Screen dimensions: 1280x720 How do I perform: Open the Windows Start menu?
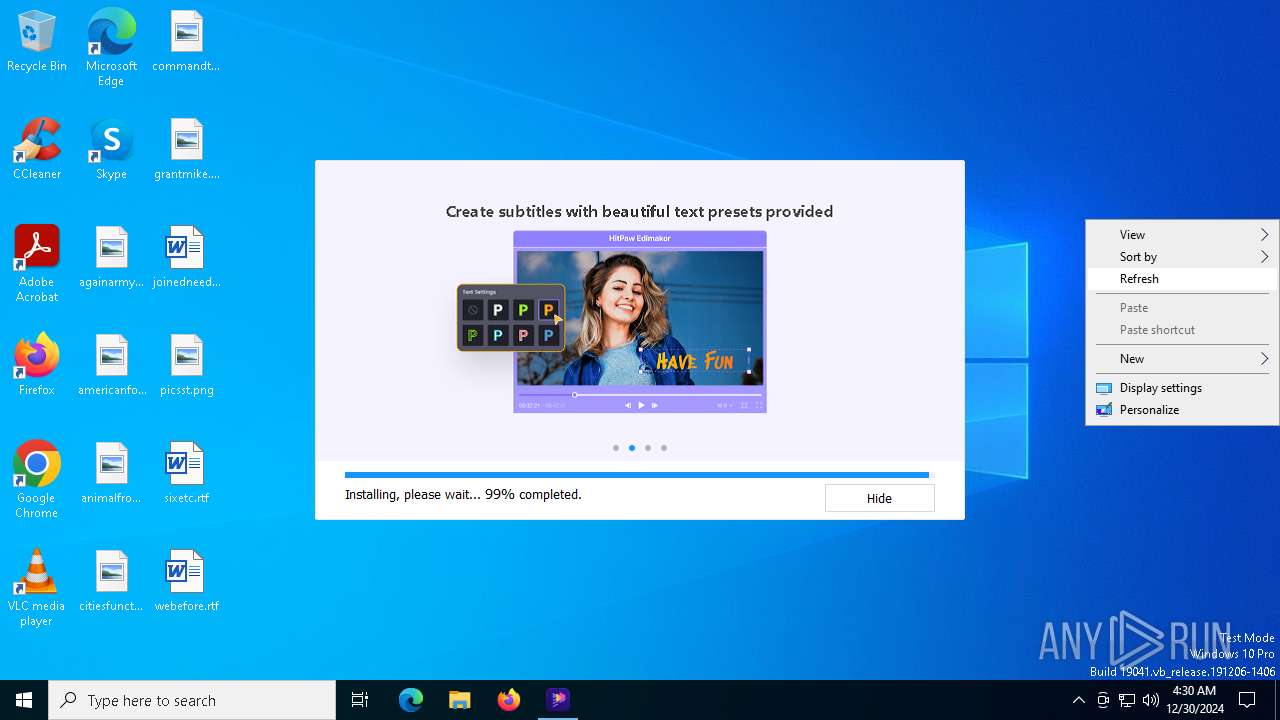coord(24,700)
